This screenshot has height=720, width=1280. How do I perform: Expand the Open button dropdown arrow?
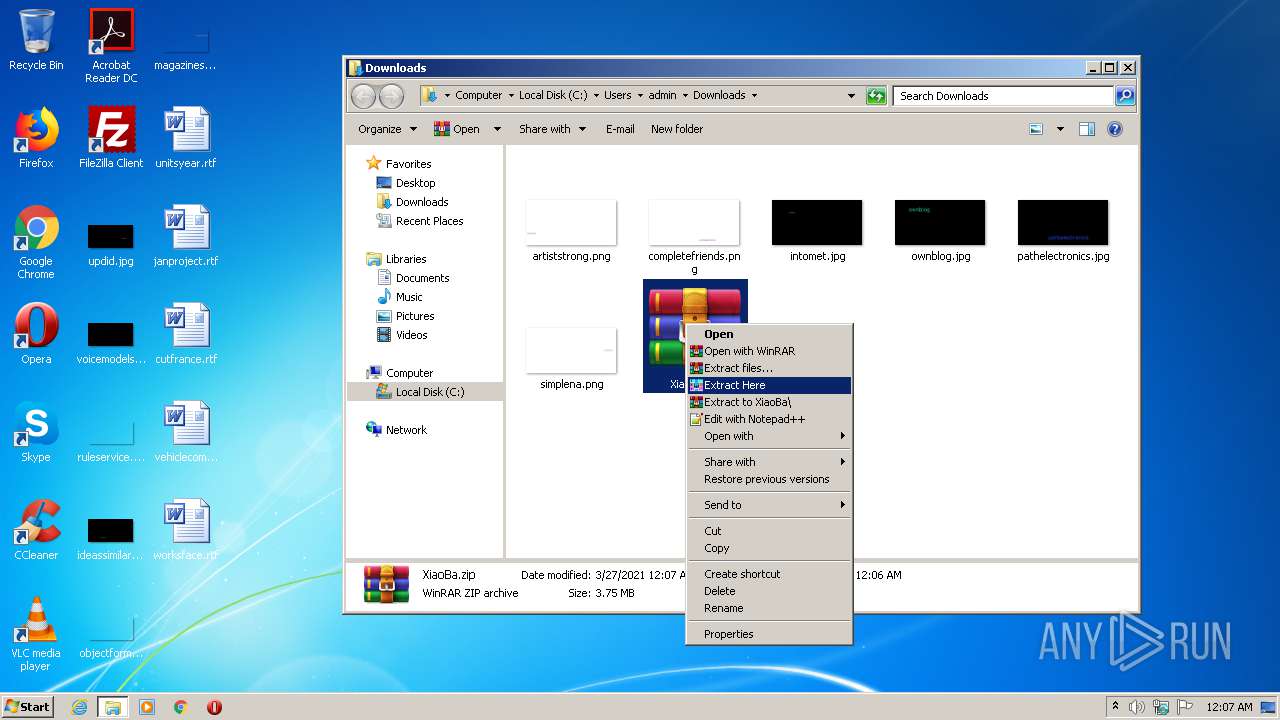point(496,129)
